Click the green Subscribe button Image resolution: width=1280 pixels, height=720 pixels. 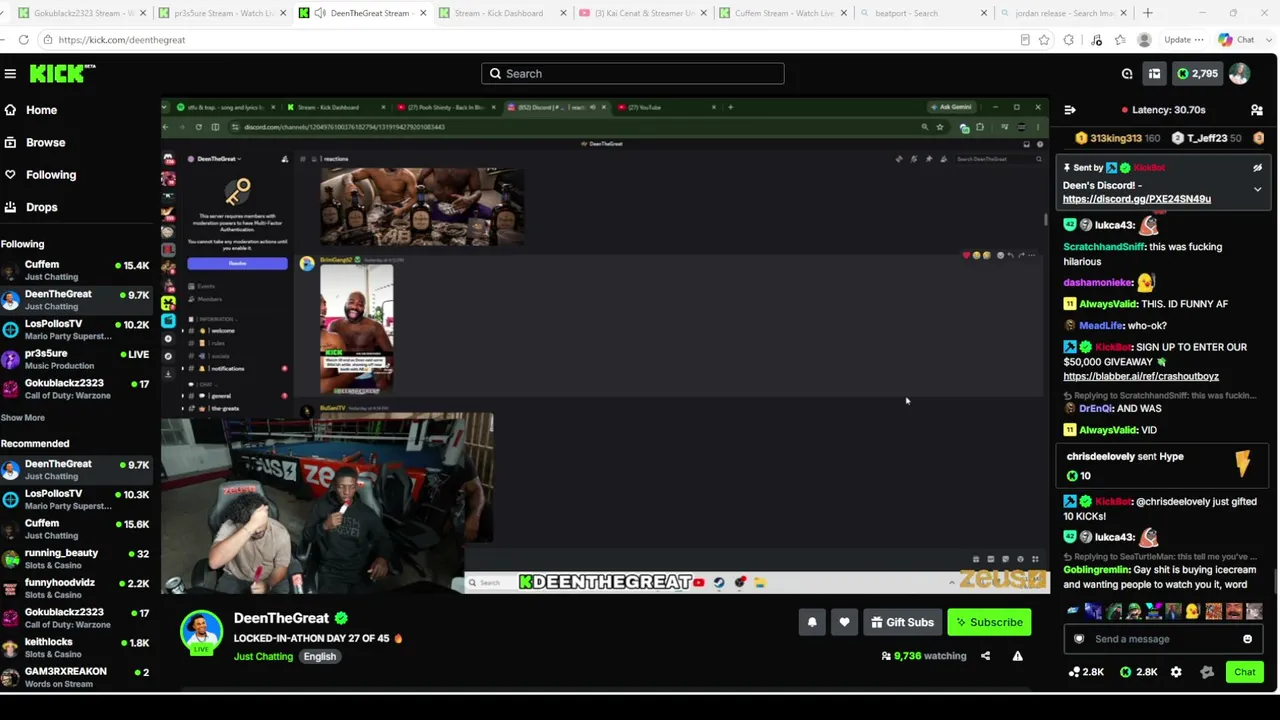click(x=989, y=622)
